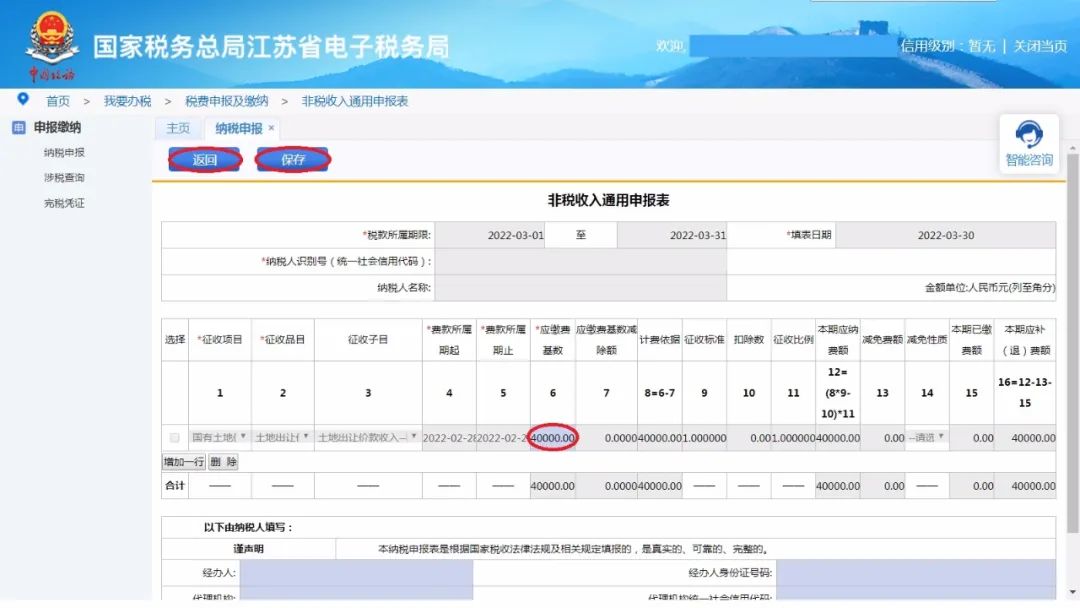Click the 申报缴纳 sidebar menu icon
This screenshot has width=1080, height=608.
tap(19, 127)
